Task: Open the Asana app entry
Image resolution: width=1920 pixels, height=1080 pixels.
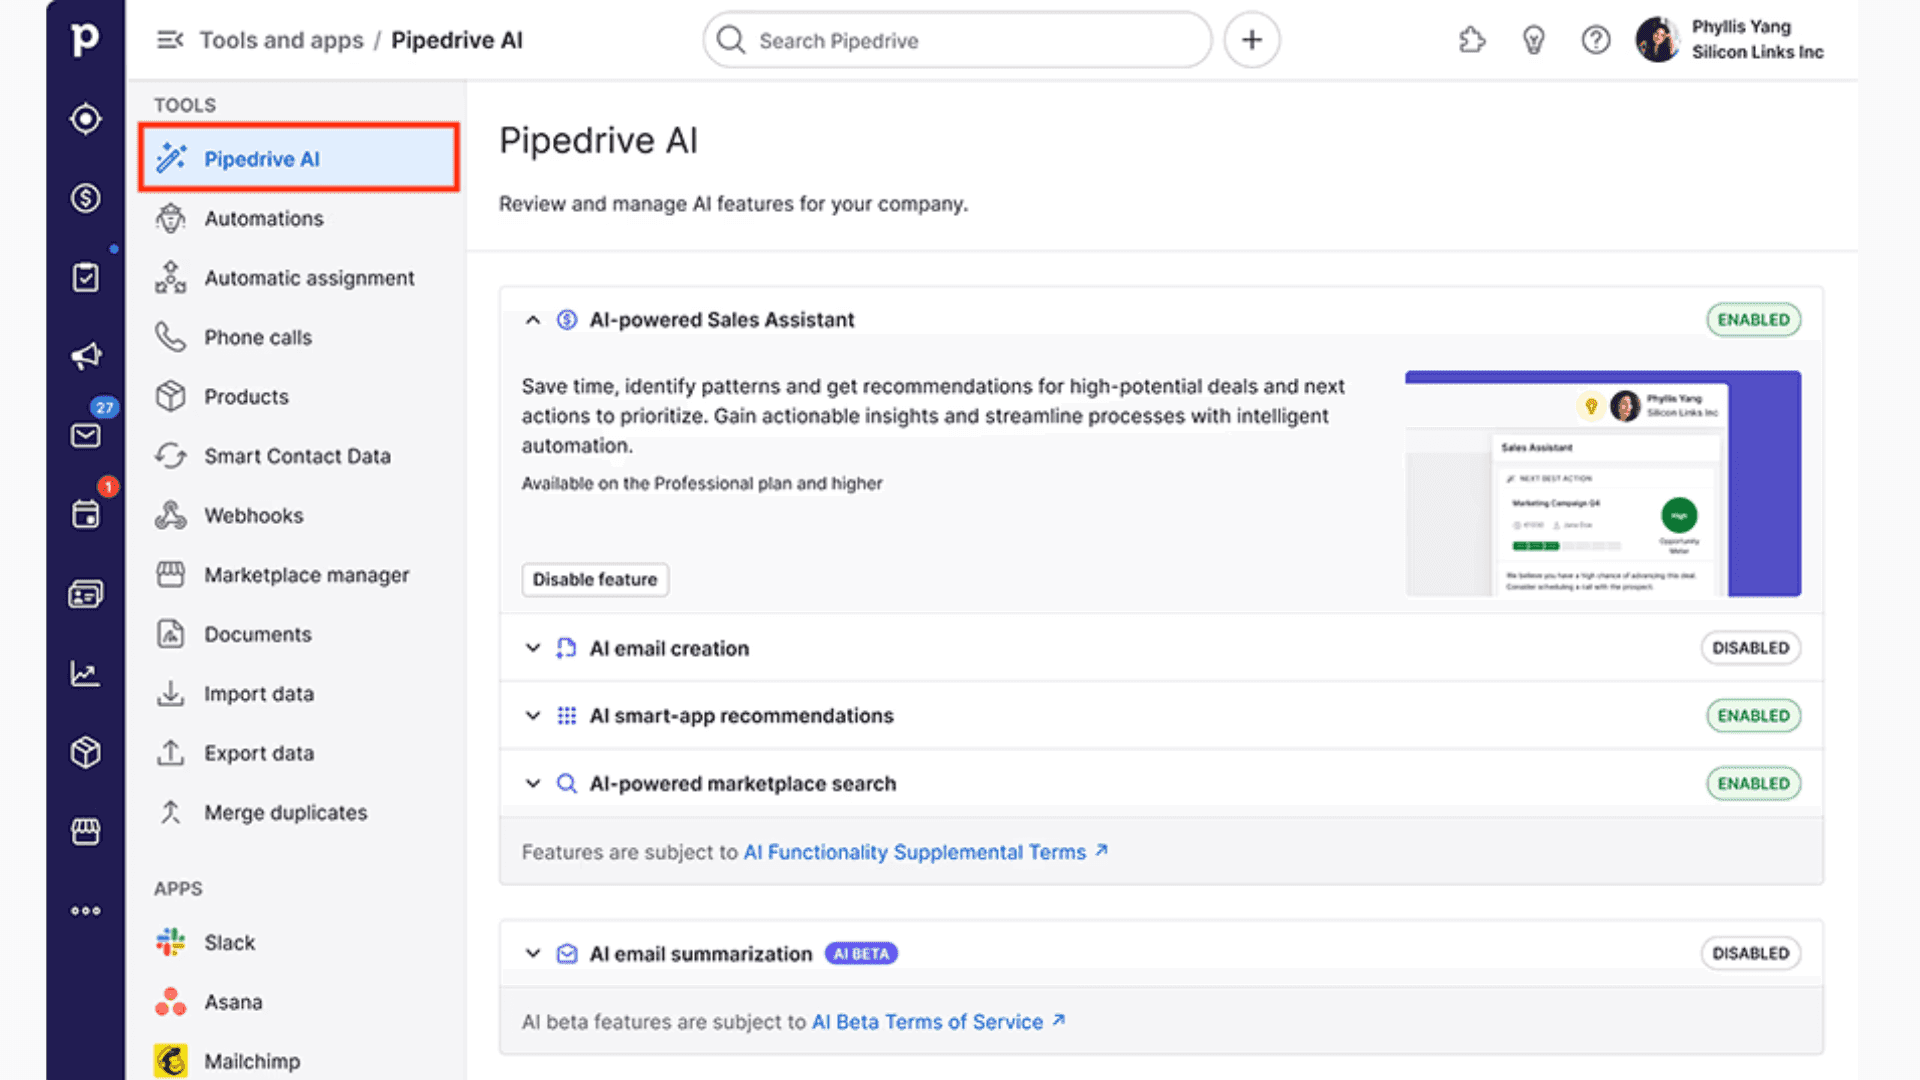Action: tap(299, 1002)
